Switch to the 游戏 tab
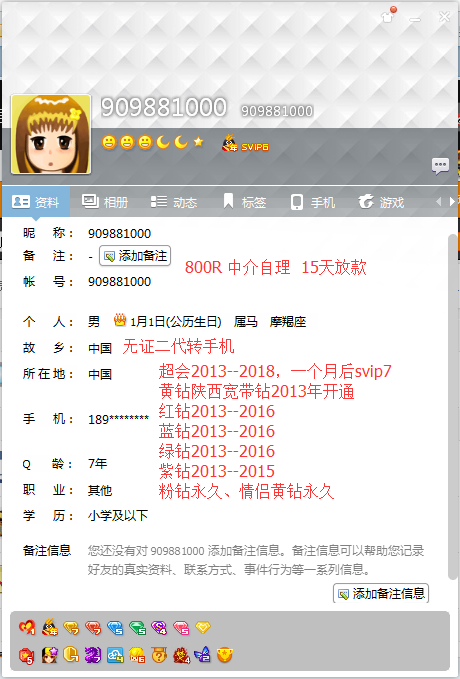Screen dimensions: 460x679 point(381,202)
